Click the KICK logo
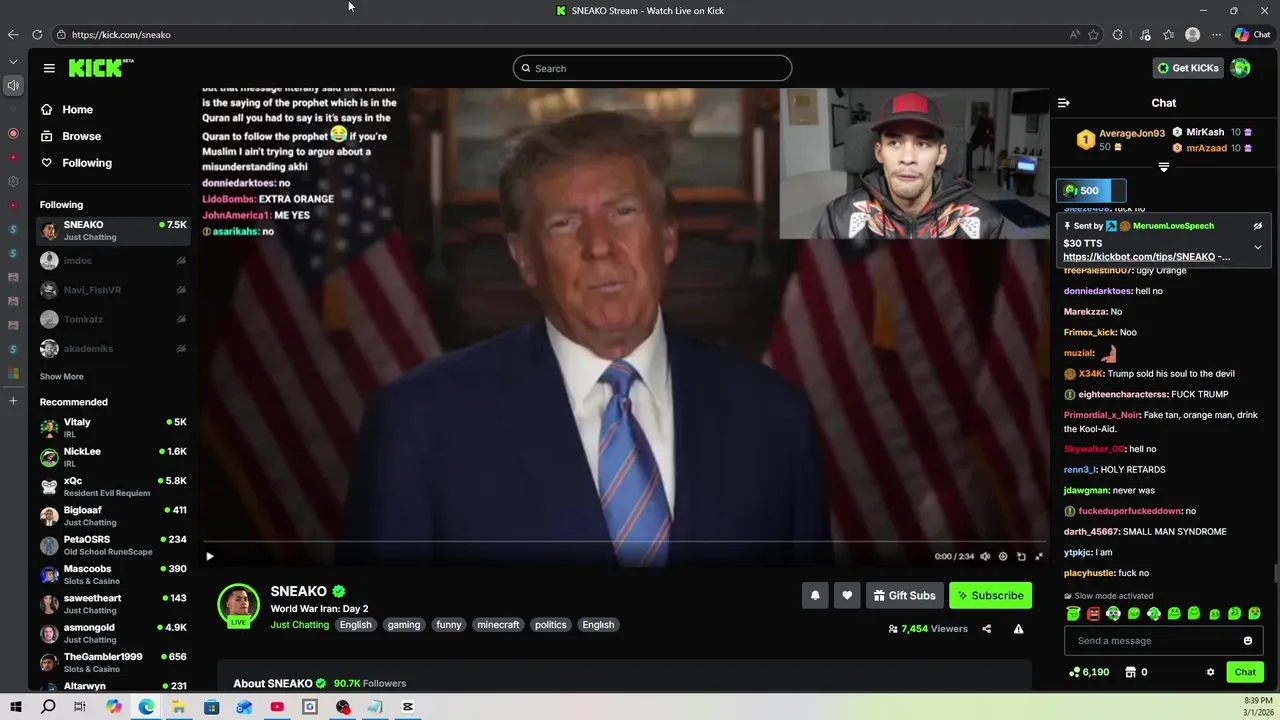This screenshot has height=720, width=1280. click(101, 68)
